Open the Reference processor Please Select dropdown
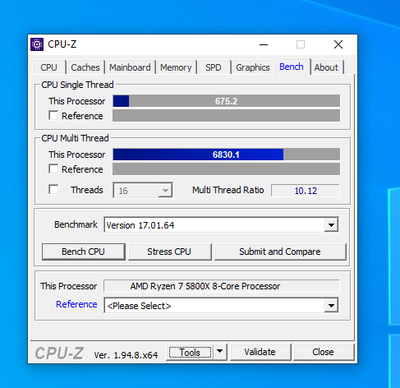400x388 pixels. (331, 305)
